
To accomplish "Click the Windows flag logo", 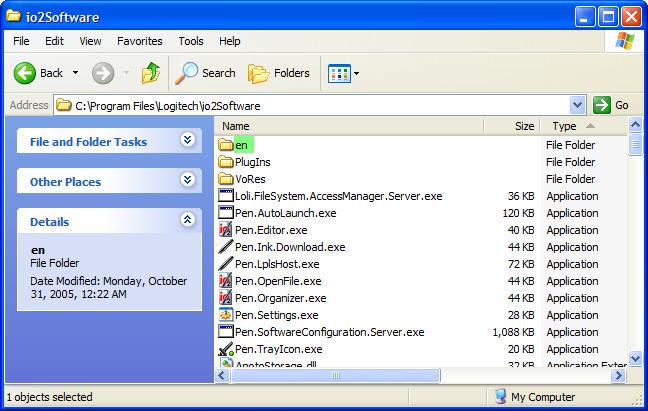I will (x=625, y=41).
